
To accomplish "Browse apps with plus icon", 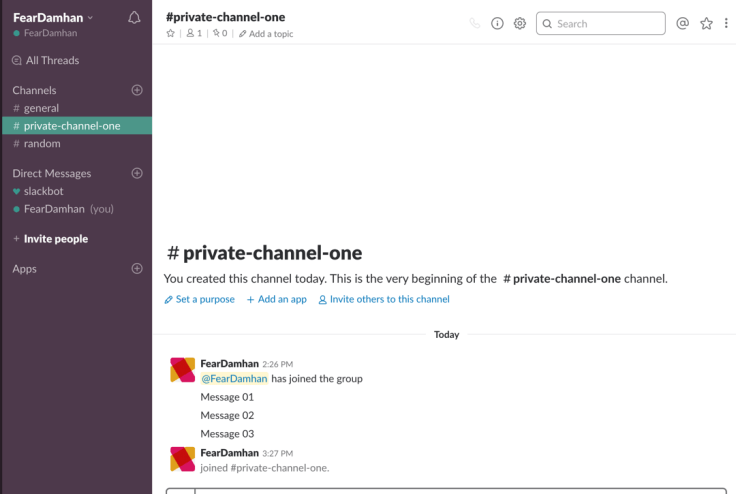I will (x=137, y=269).
